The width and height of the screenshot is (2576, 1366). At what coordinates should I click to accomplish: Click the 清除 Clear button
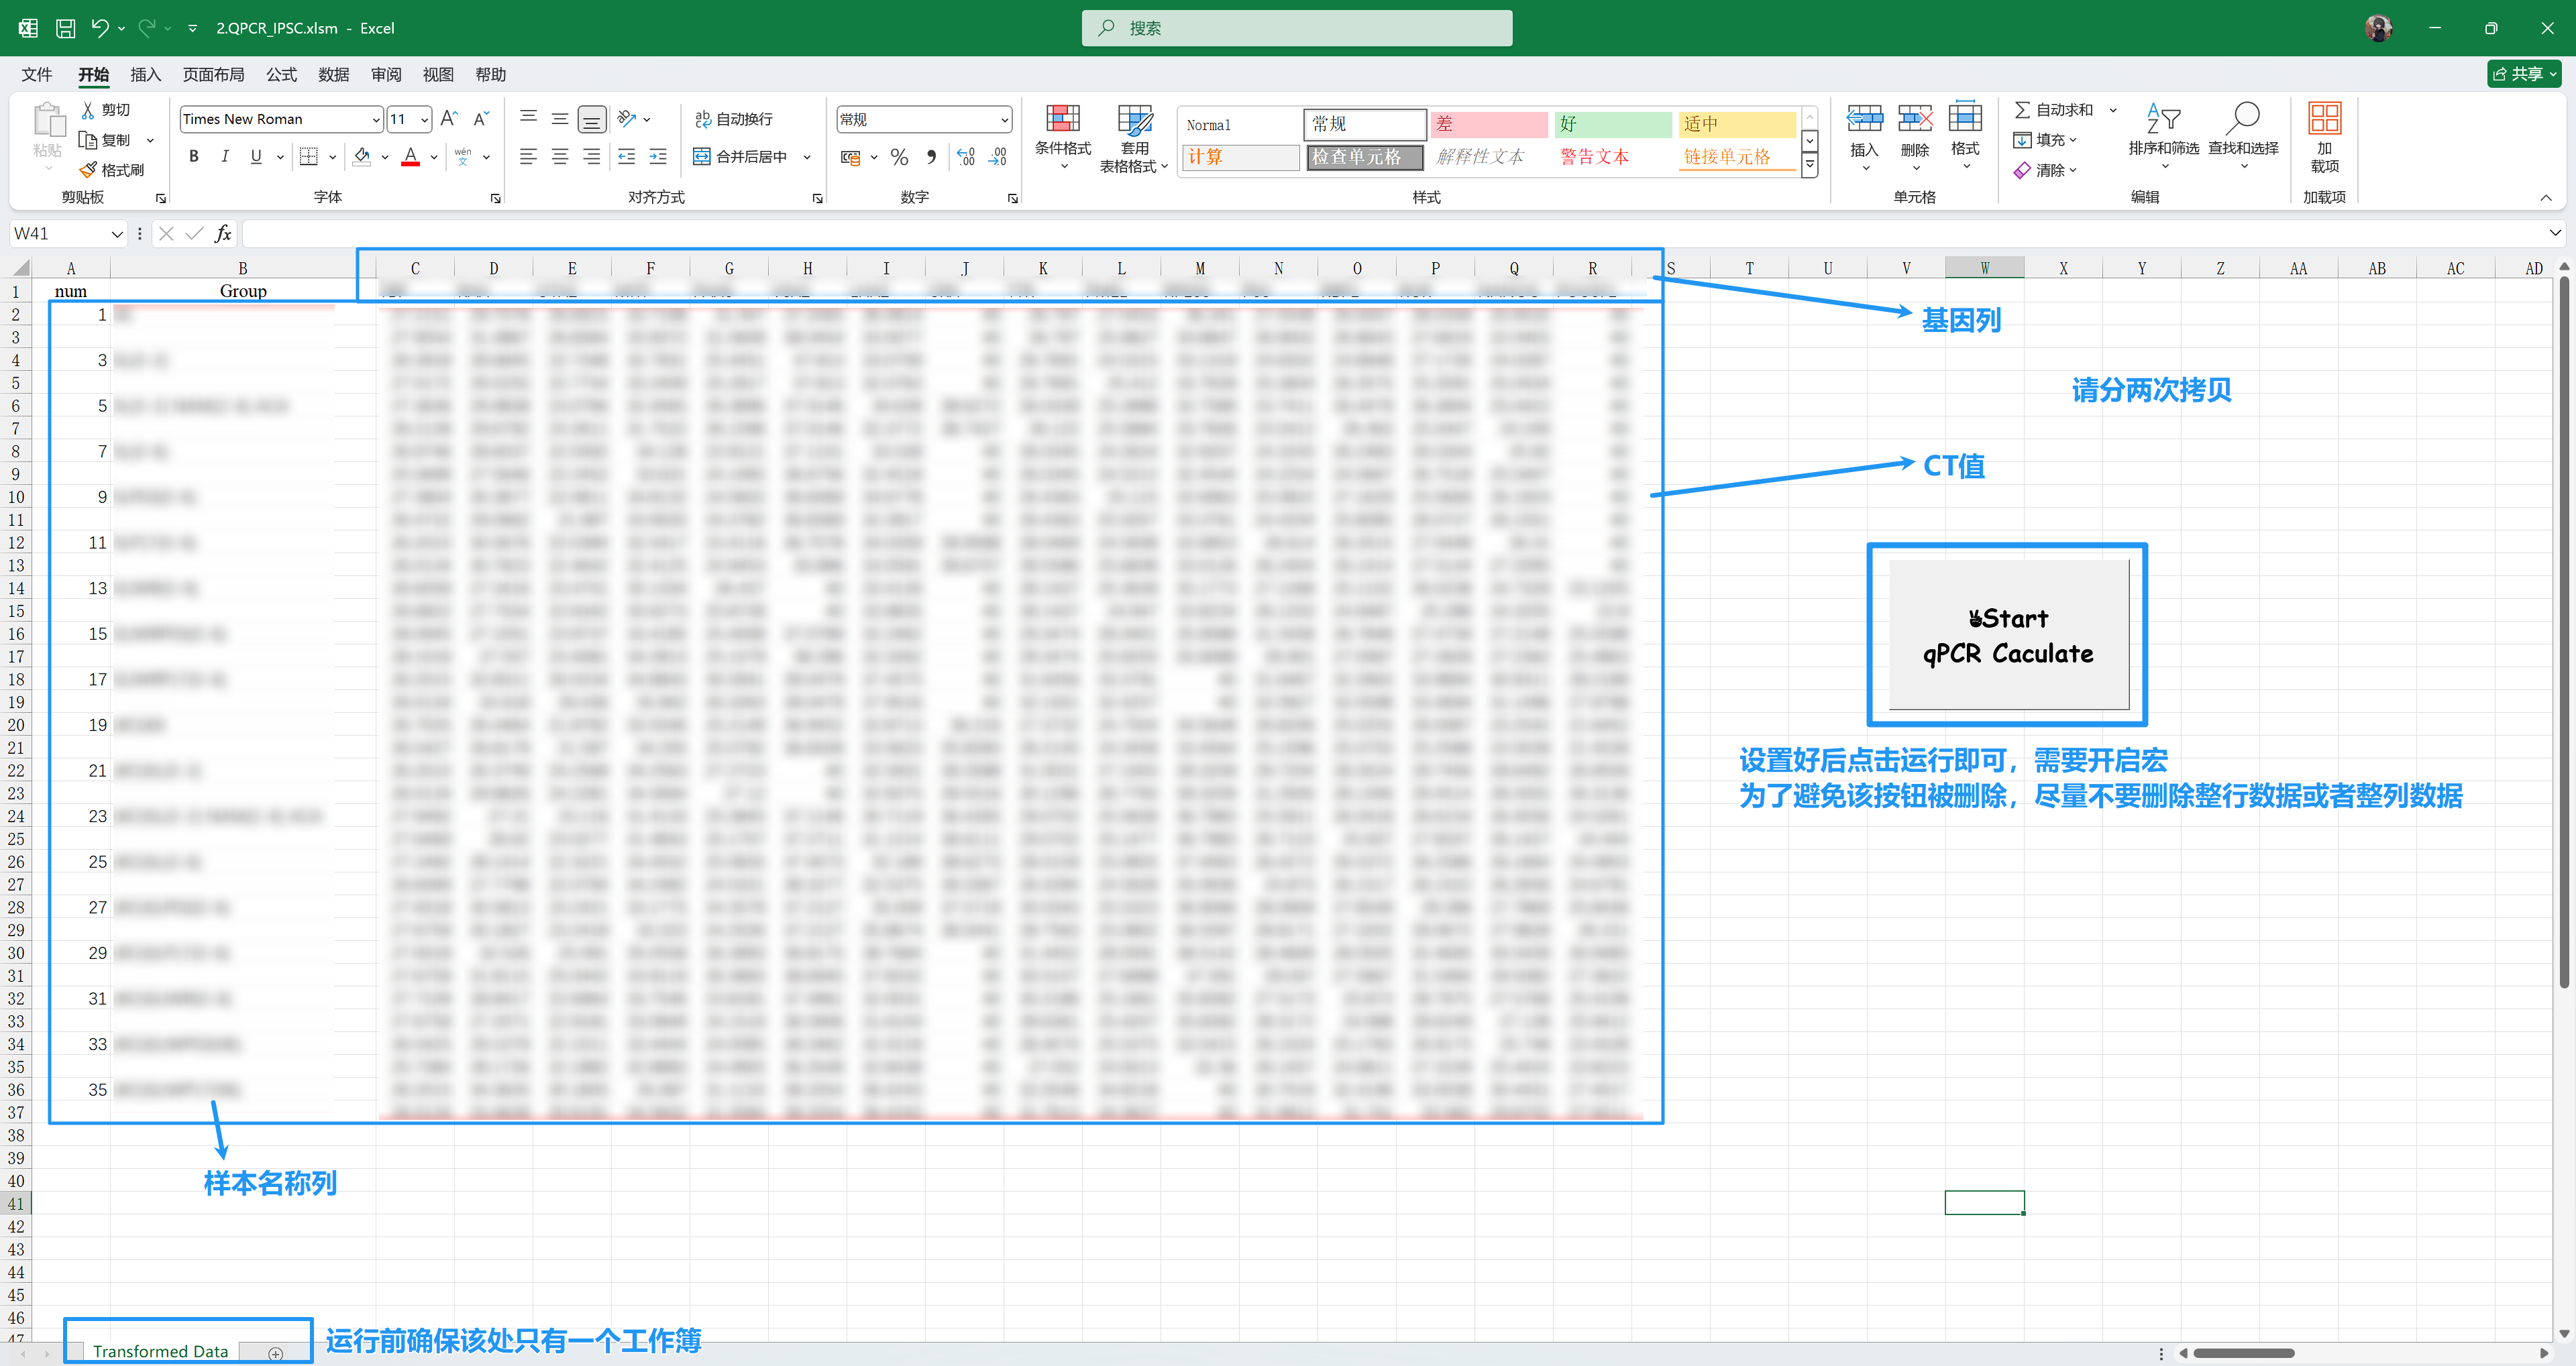[2046, 170]
